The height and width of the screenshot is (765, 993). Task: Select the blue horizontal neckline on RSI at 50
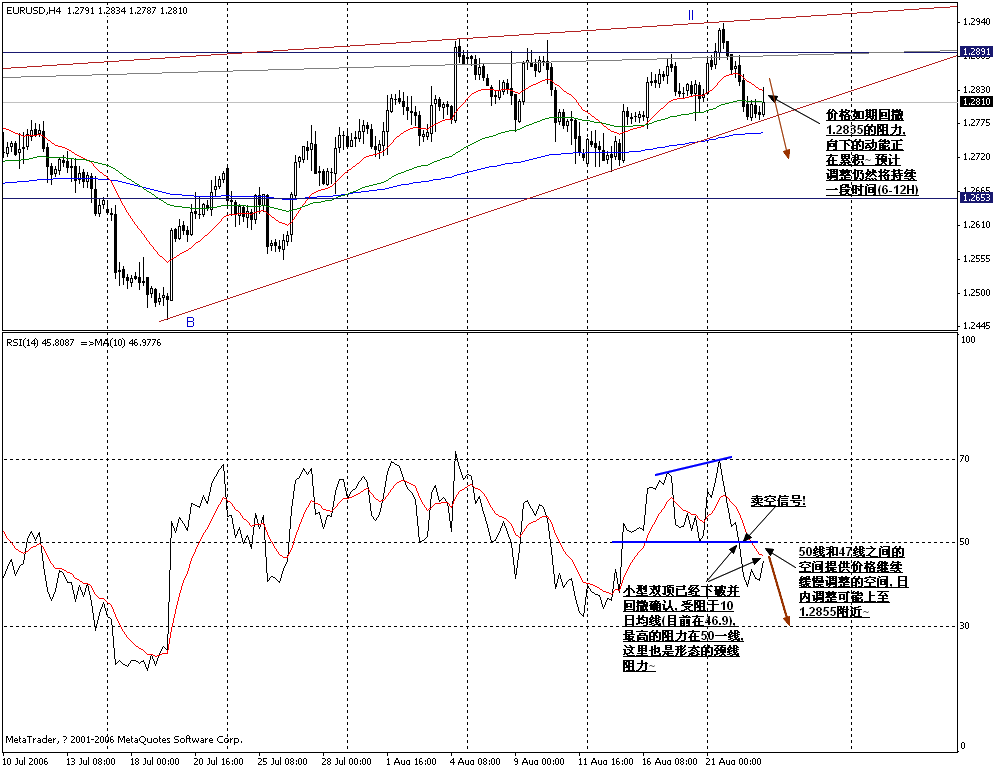[685, 541]
